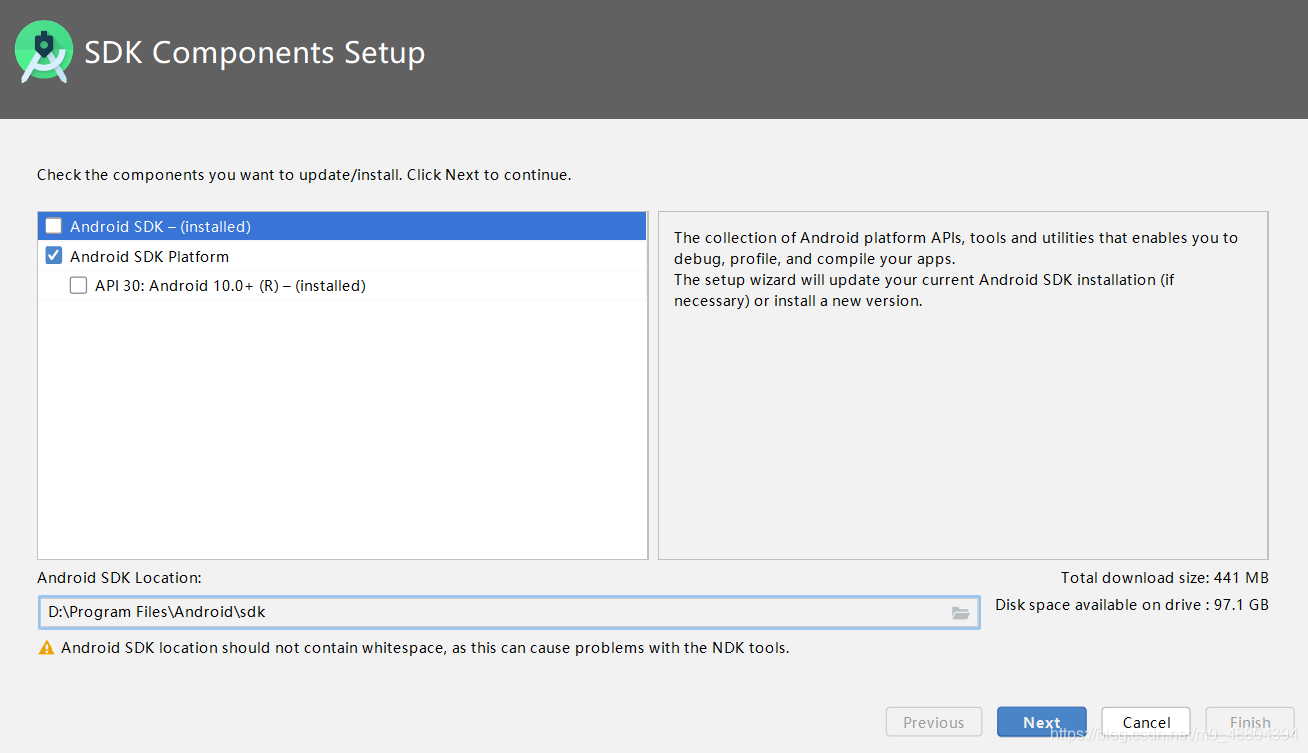Open folder browser for SDK location
Image resolution: width=1308 pixels, height=753 pixels.
point(960,613)
